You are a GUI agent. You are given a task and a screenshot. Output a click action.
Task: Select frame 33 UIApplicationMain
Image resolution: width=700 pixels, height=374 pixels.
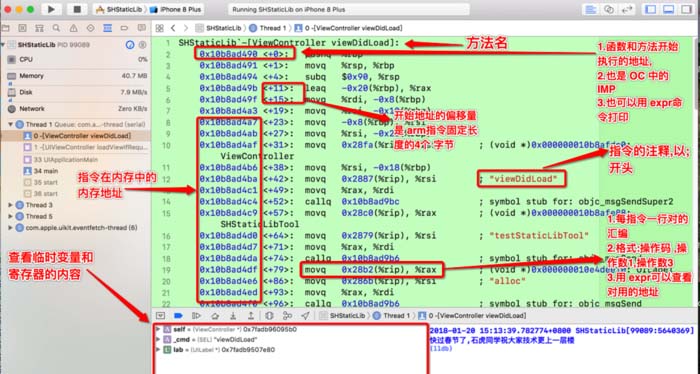click(x=75, y=159)
